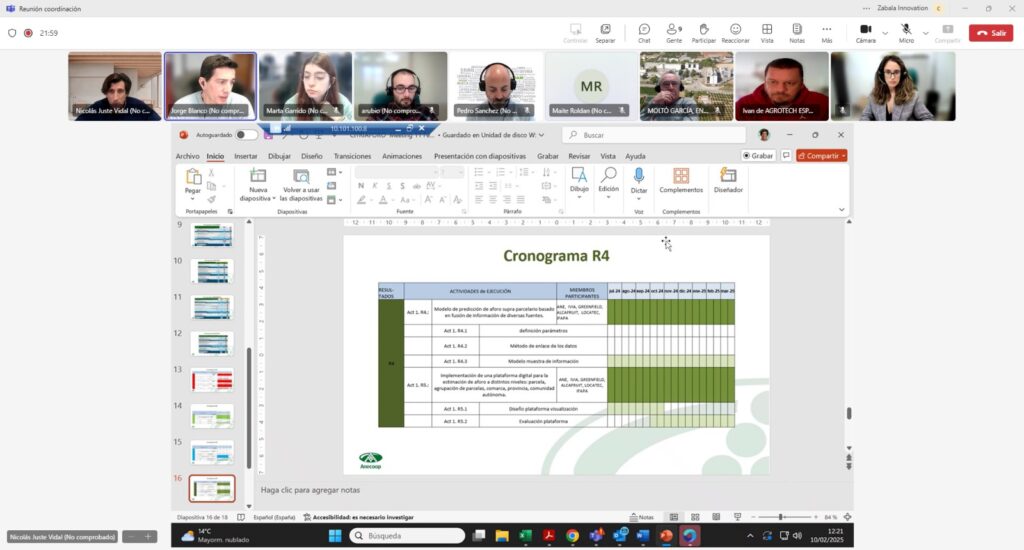Show the Gente participants list
The image size is (1024, 550).
[x=674, y=33]
